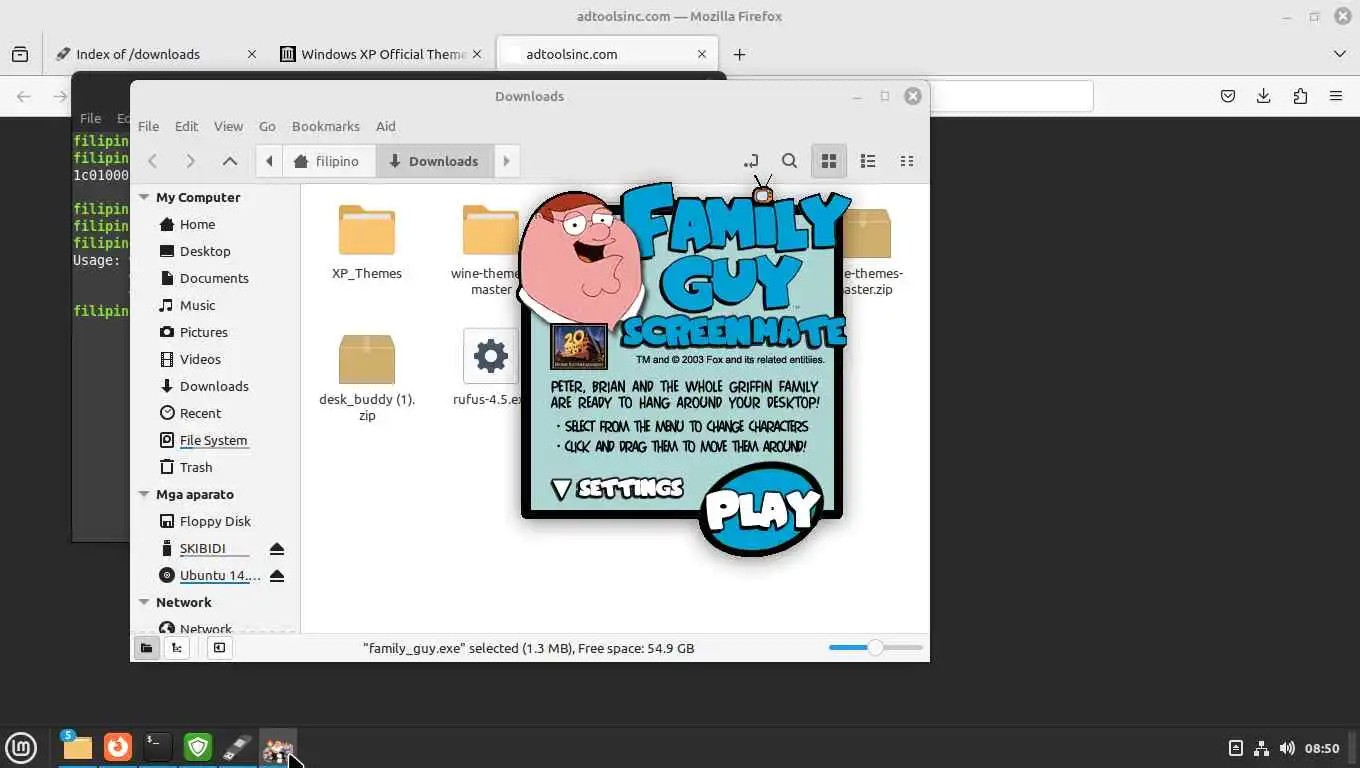Screen dimensions: 1360x768
Task: Toggle the location entry icon in the file manager
Action: pos(751,161)
